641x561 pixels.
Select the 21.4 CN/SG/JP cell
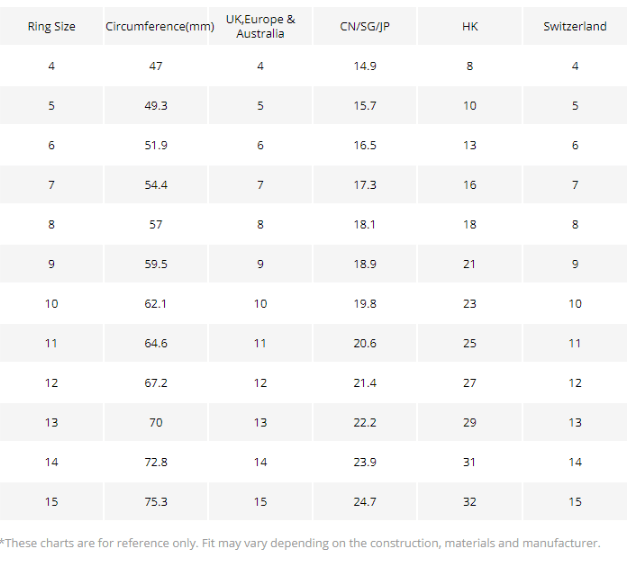coord(364,383)
